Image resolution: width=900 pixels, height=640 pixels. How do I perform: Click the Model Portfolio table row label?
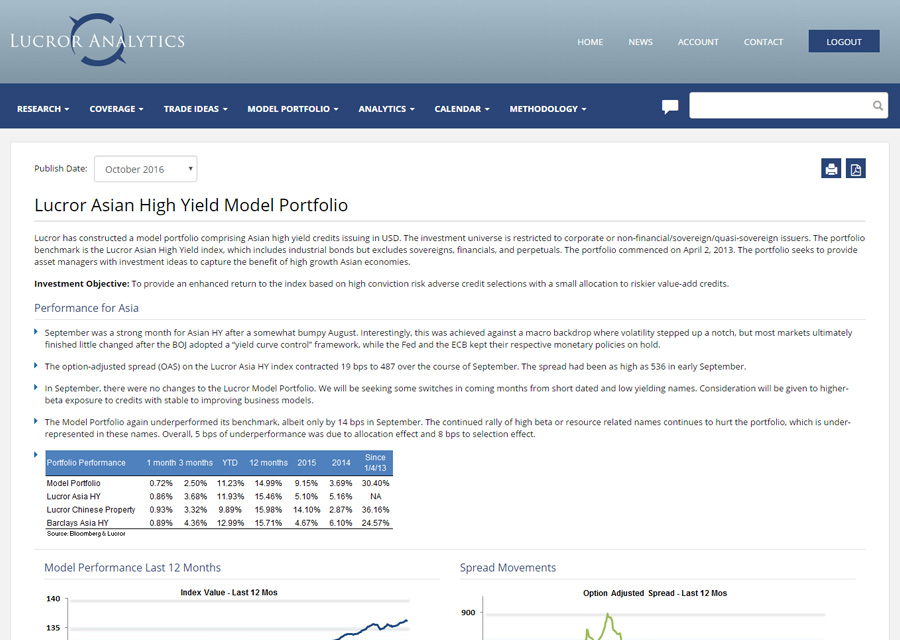point(73,483)
